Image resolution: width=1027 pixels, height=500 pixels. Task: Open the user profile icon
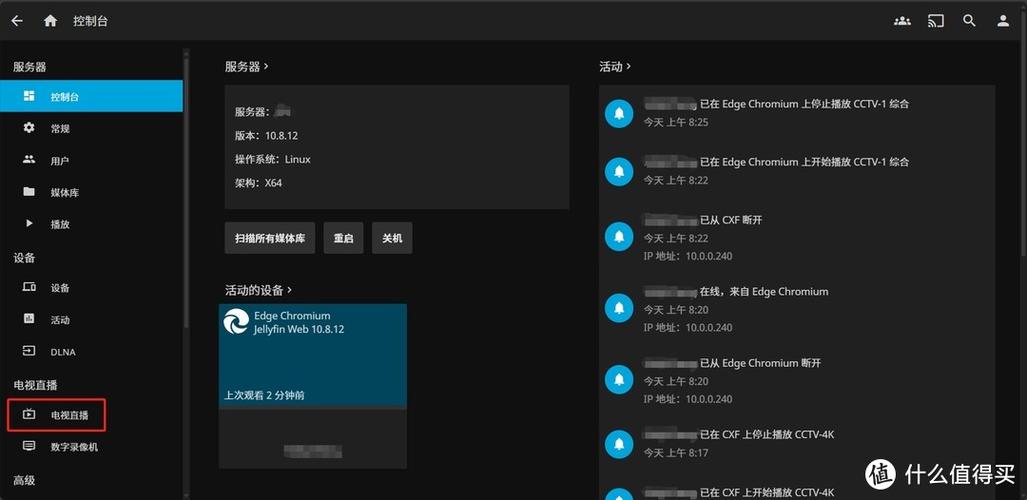[x=1003, y=21]
